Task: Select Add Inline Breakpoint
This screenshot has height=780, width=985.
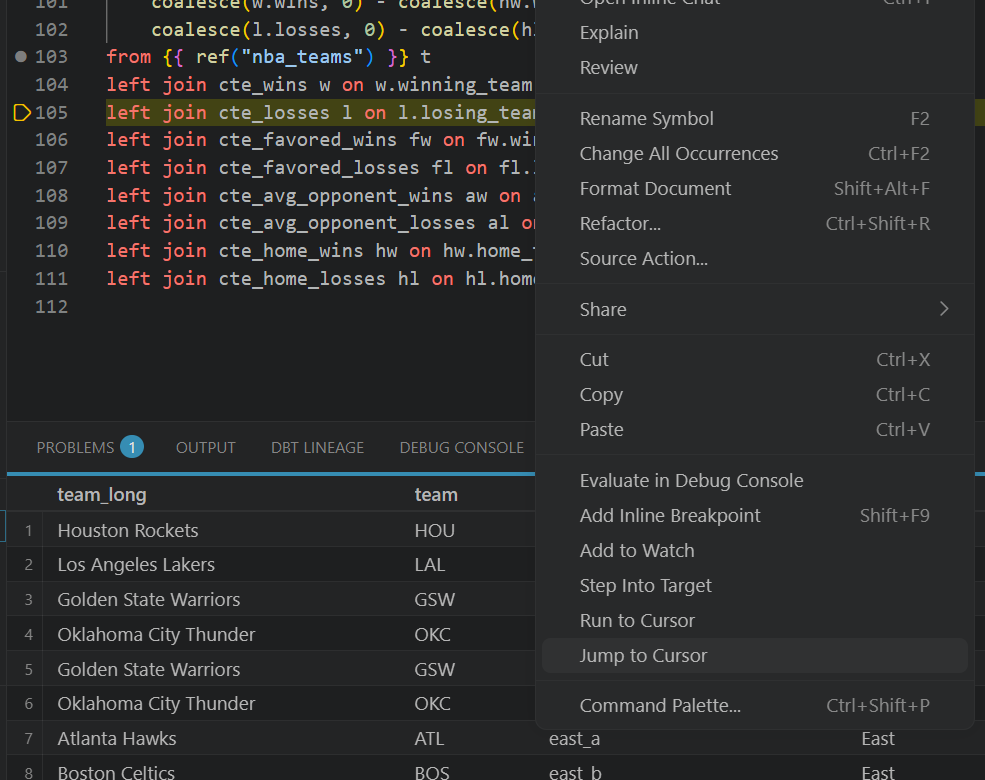Action: 754,516
